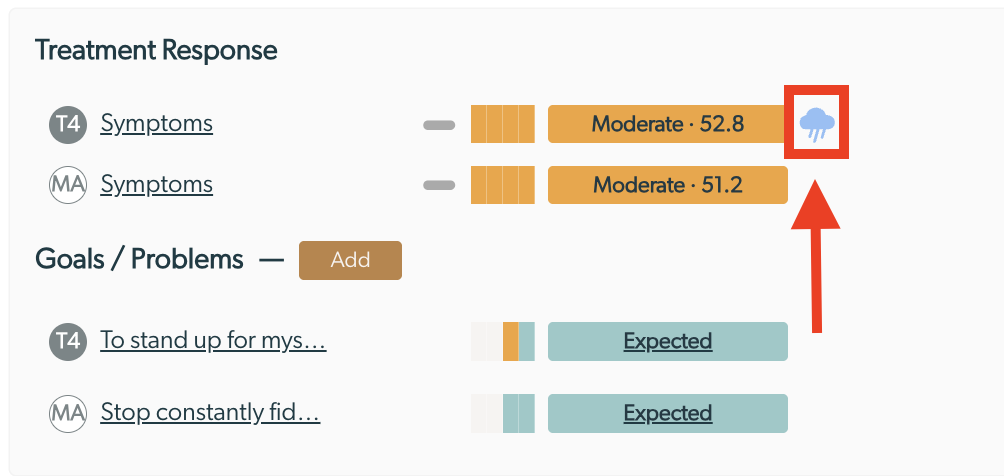Click orange history bars for MA Symptoms
This screenshot has height=476, width=1004.
503,185
